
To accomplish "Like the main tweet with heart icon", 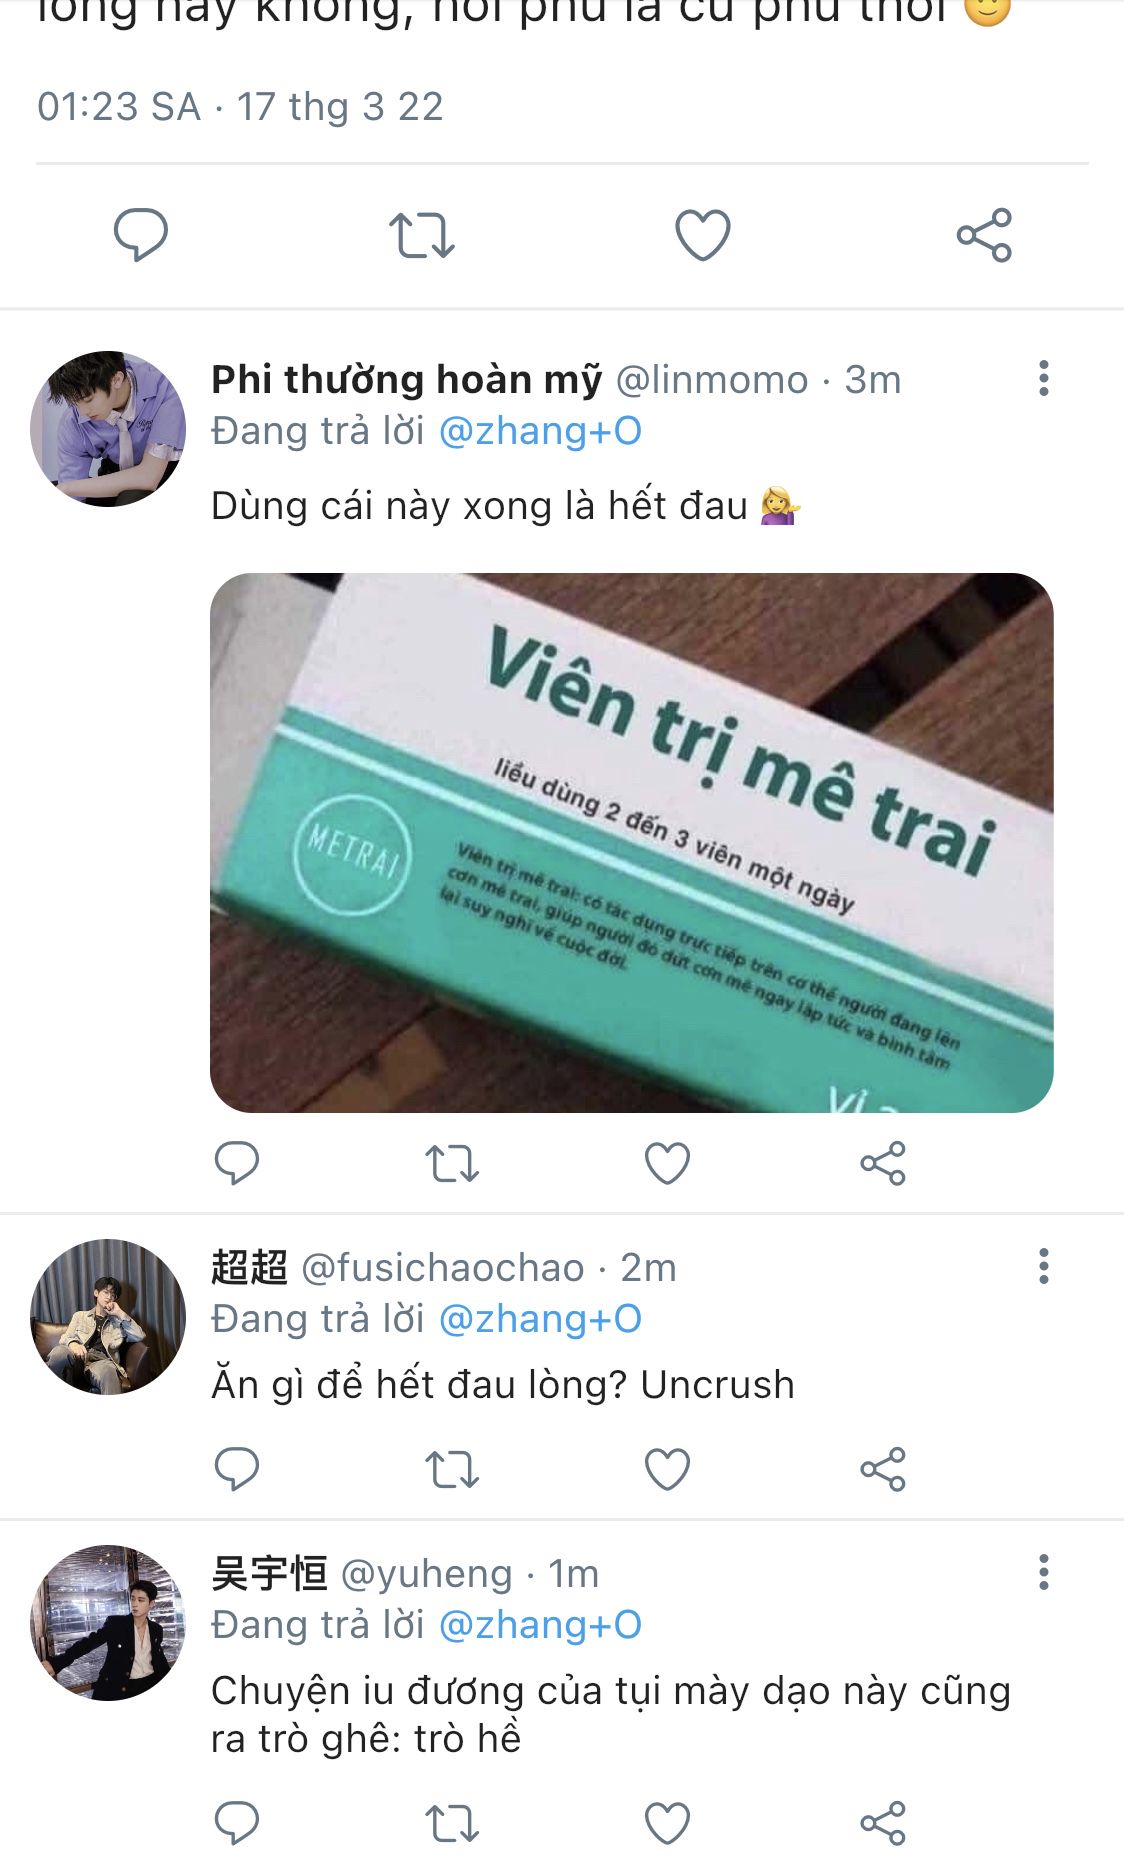I will 703,236.
